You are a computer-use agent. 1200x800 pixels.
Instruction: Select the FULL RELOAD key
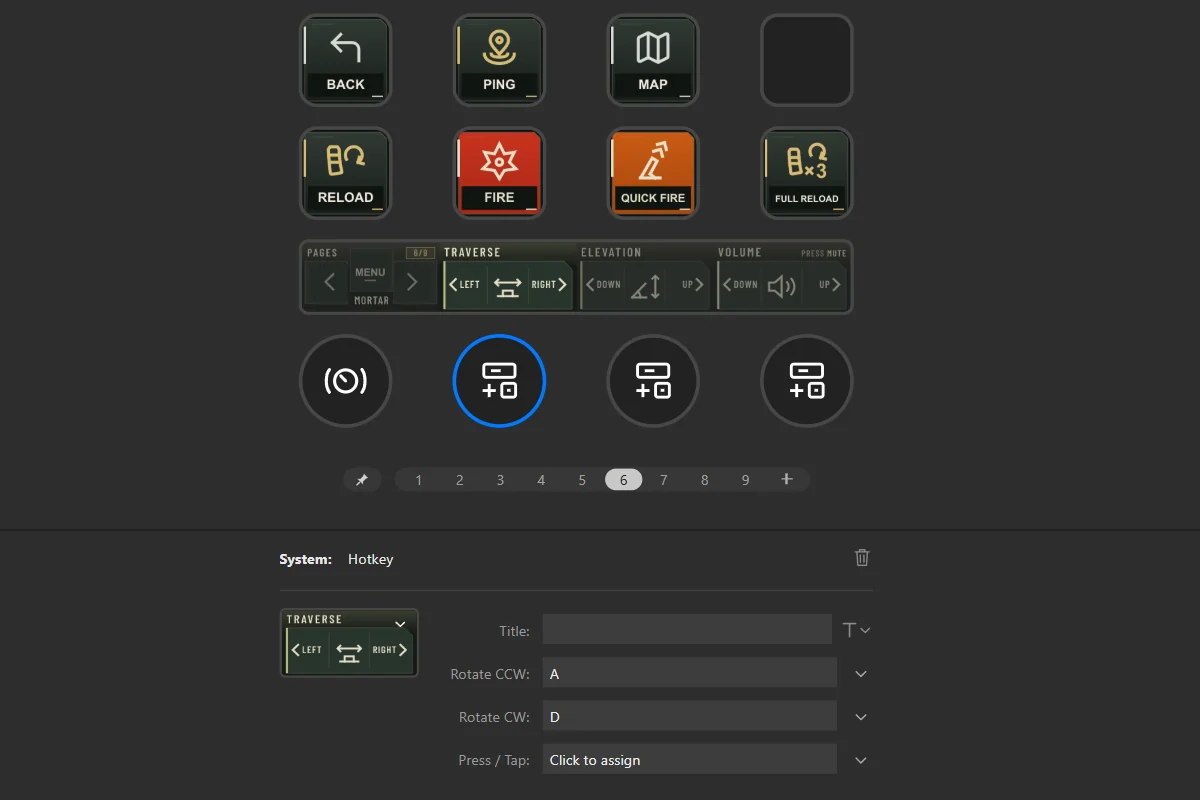807,173
